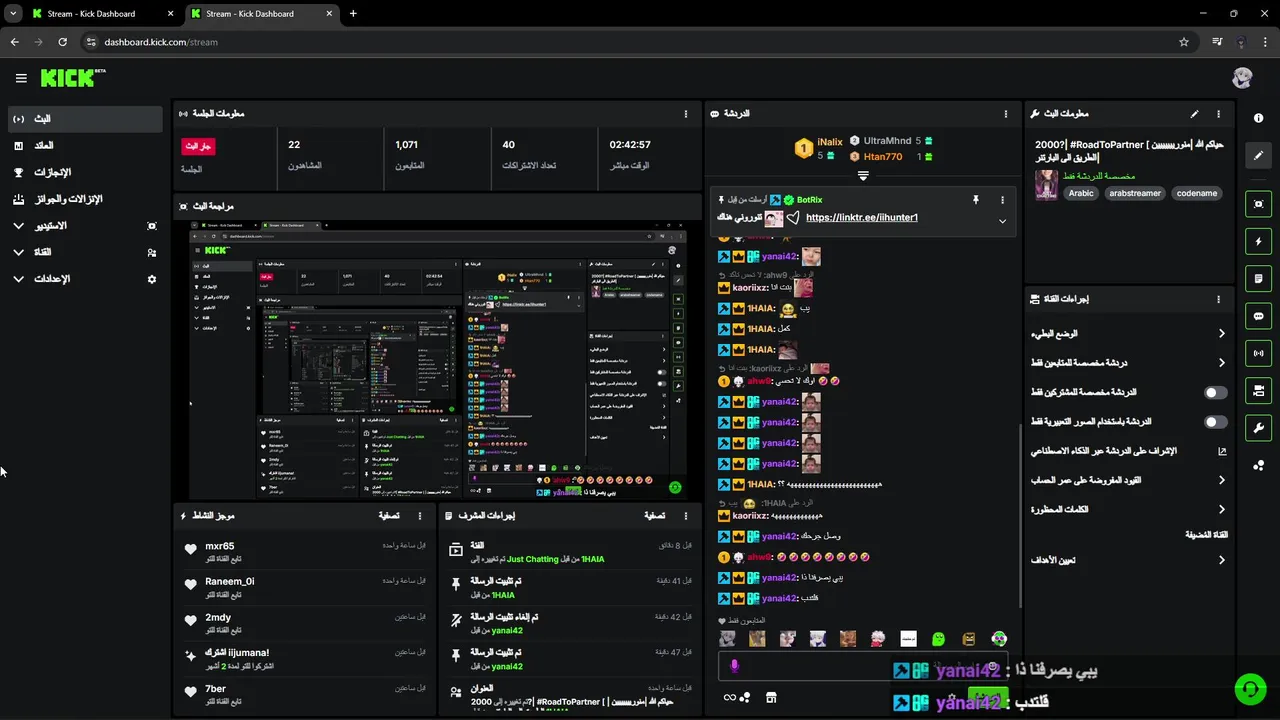This screenshot has height=720, width=1280.
Task: Expand the slow mode setting chevron
Action: coord(1221,334)
